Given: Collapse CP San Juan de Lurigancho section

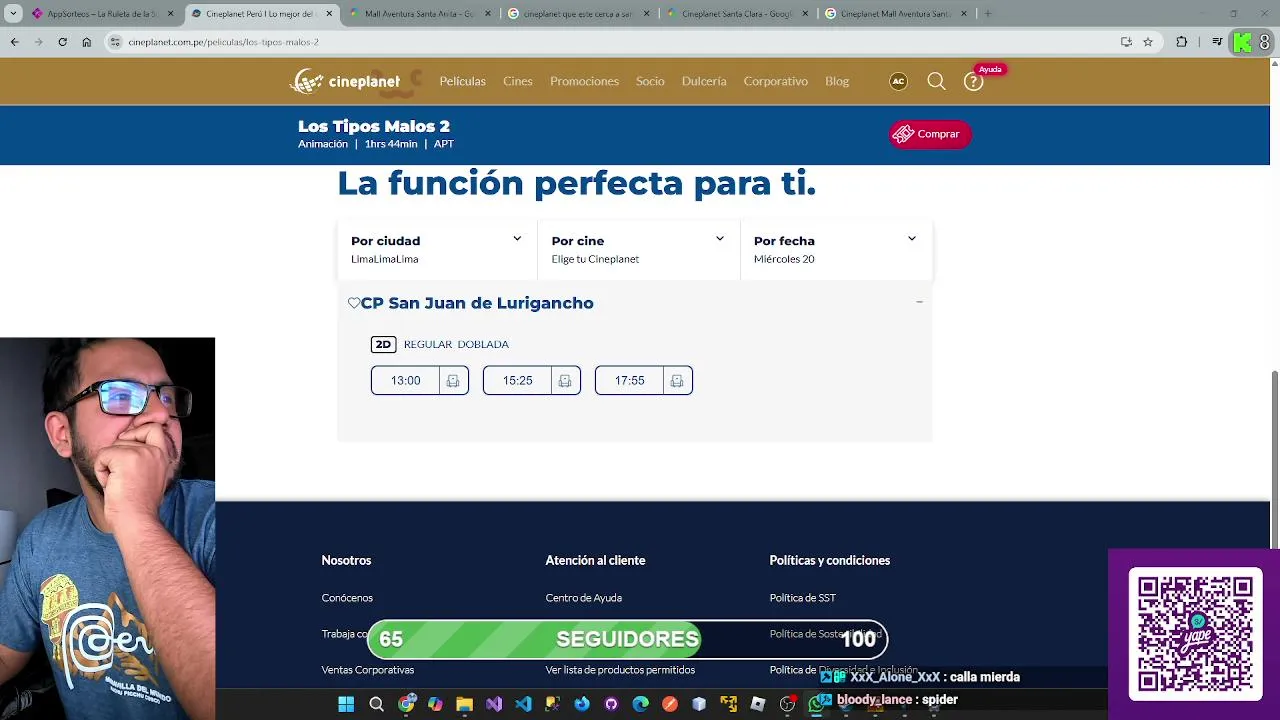Looking at the screenshot, I should [919, 302].
